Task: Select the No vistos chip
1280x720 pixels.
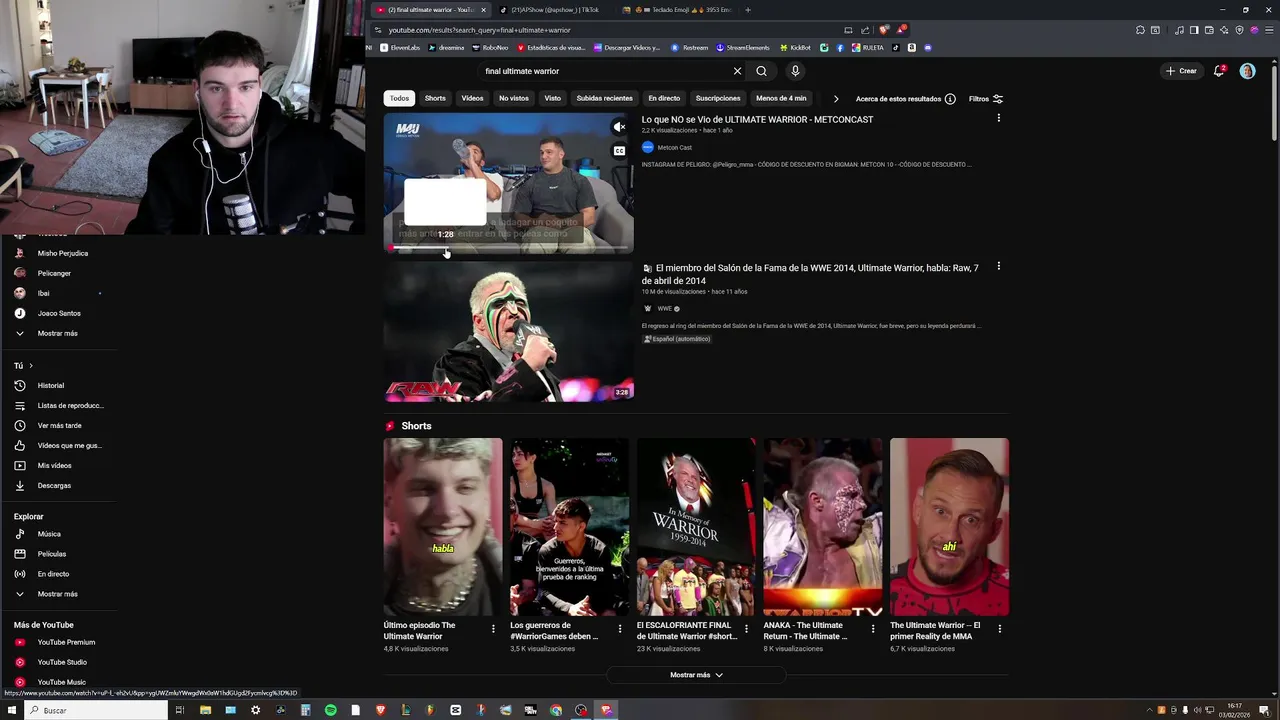Action: tap(513, 98)
